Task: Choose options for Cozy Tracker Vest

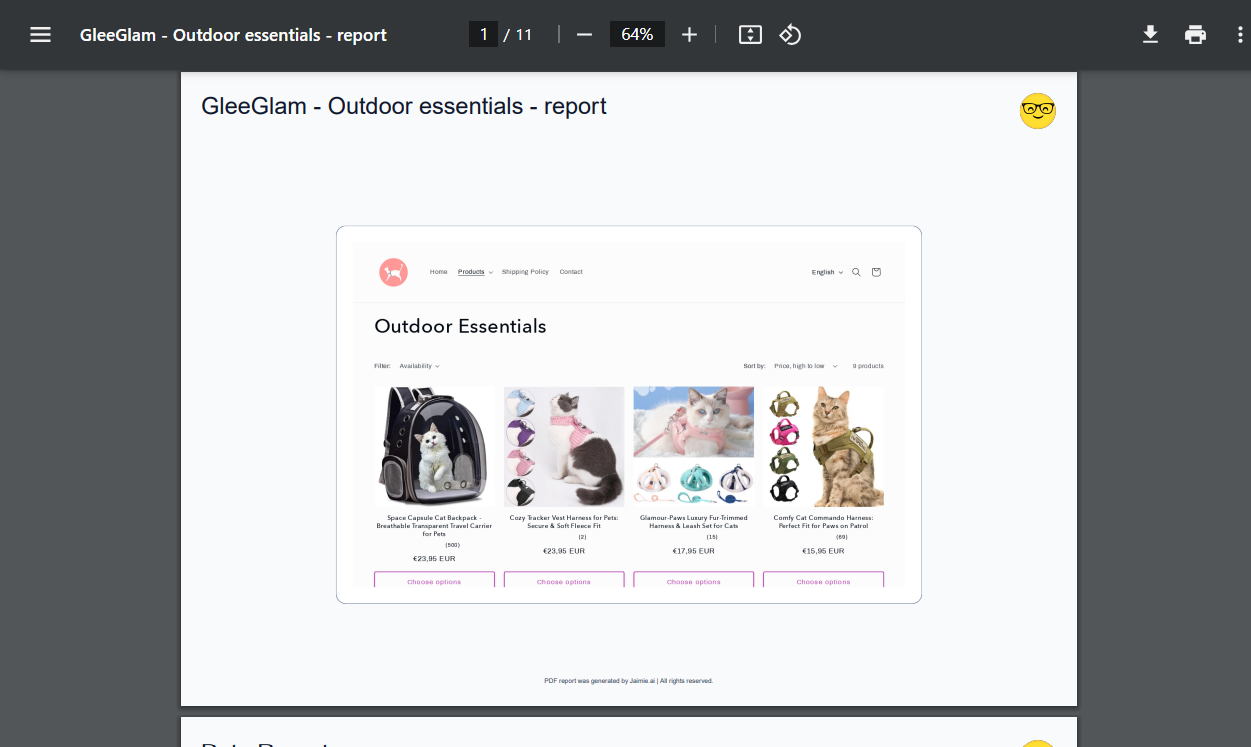Action: point(564,580)
